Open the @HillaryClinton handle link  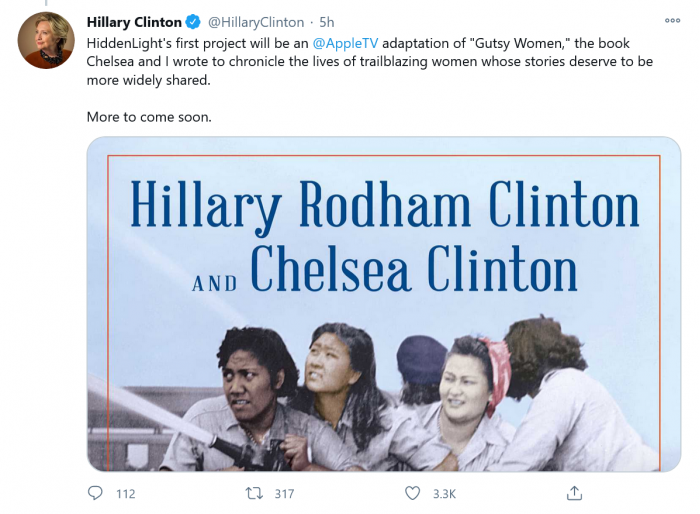tap(255, 22)
